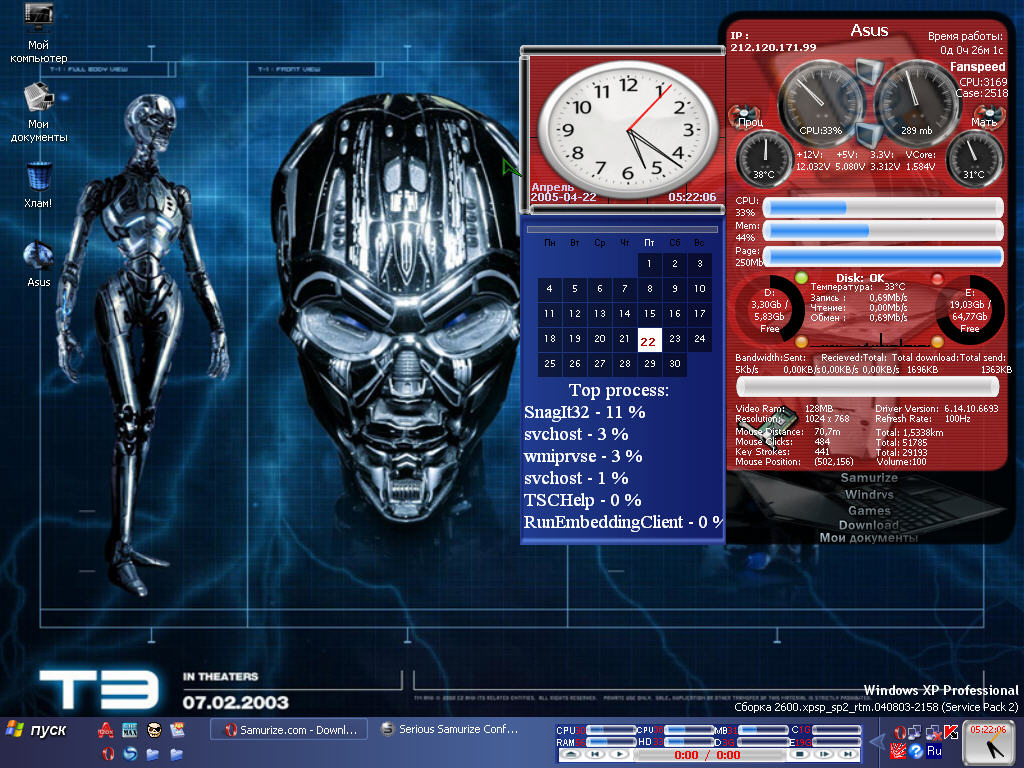Launch Opera from the quick launch bar

108,754
